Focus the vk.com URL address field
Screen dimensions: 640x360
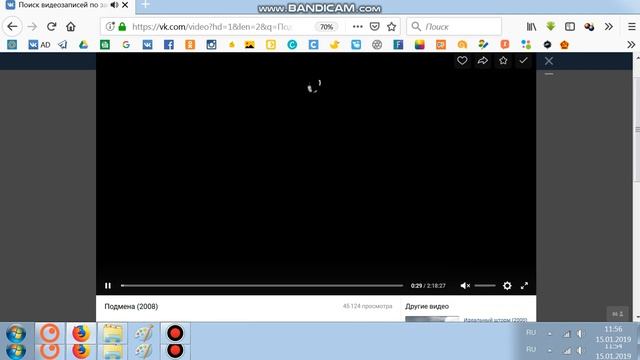pyautogui.click(x=212, y=27)
